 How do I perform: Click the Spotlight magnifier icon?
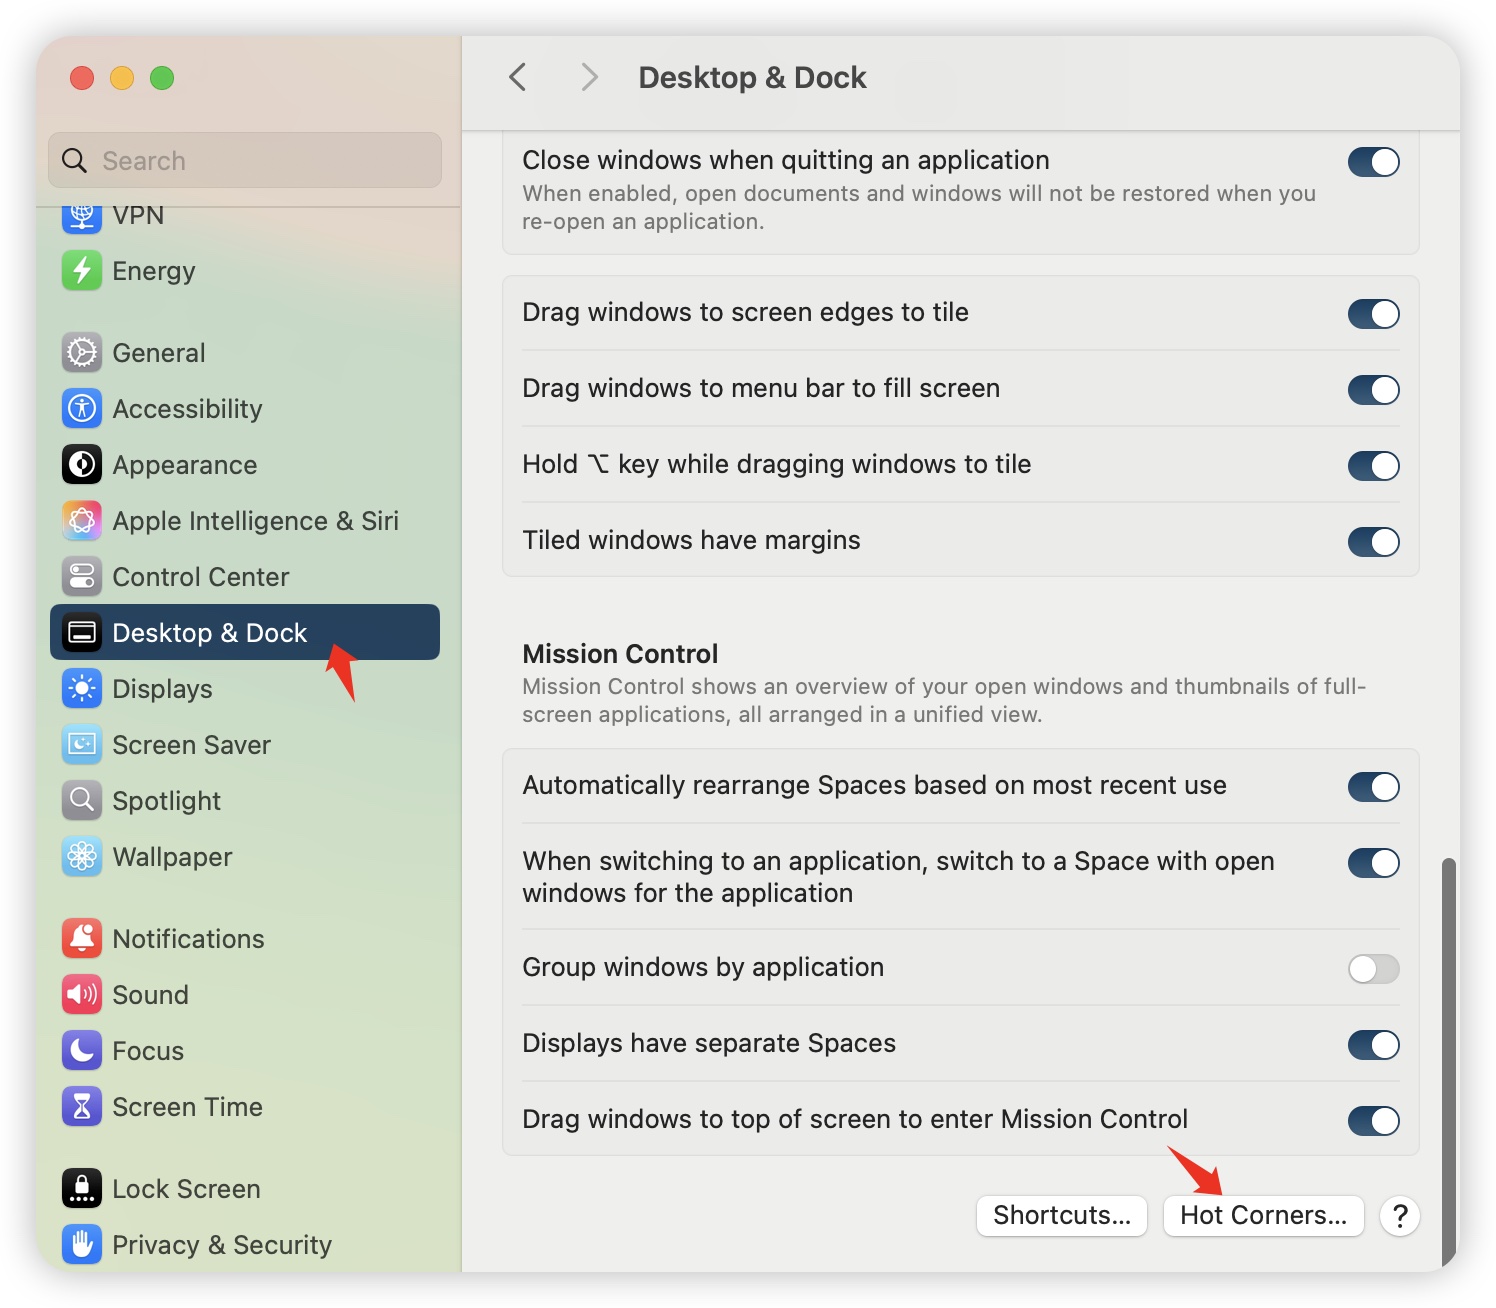point(82,801)
